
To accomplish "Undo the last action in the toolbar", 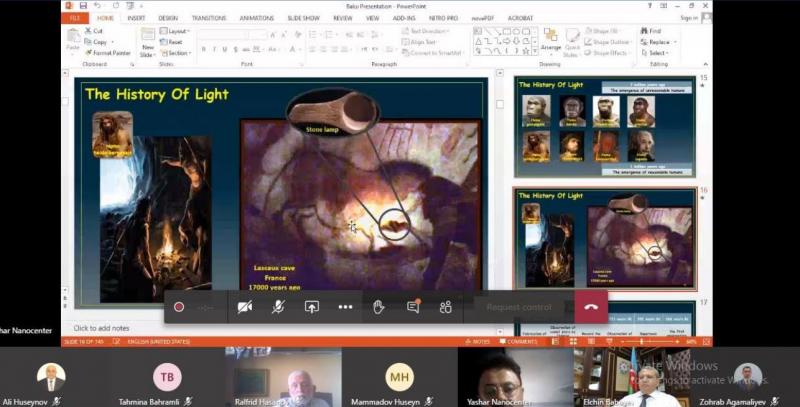I will point(99,6).
